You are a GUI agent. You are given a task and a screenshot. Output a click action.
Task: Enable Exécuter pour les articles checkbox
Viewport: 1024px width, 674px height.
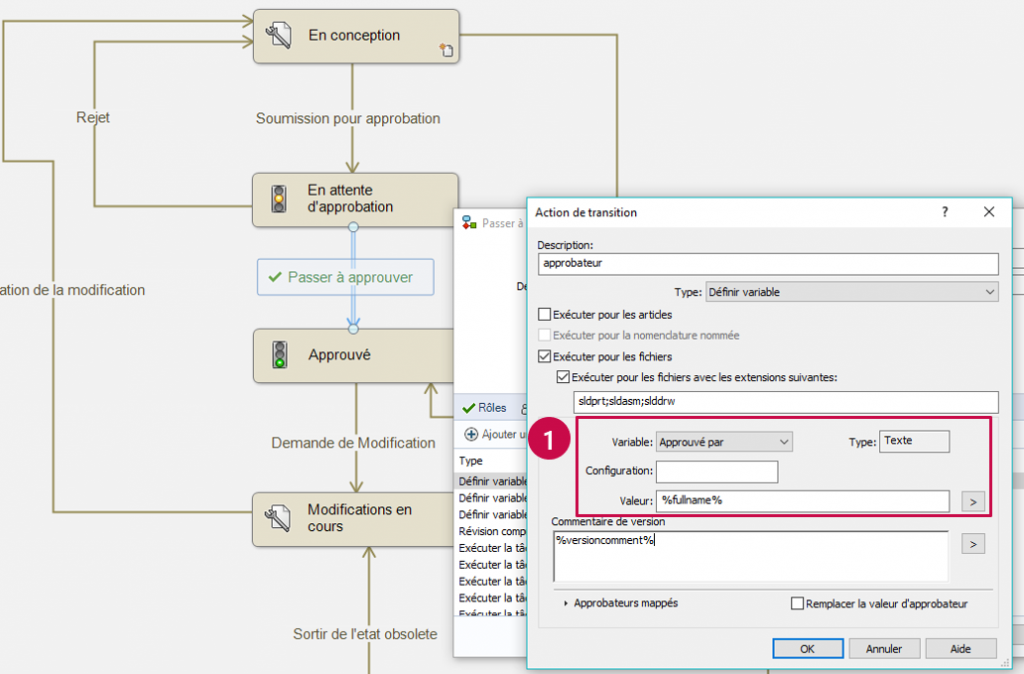[x=544, y=314]
